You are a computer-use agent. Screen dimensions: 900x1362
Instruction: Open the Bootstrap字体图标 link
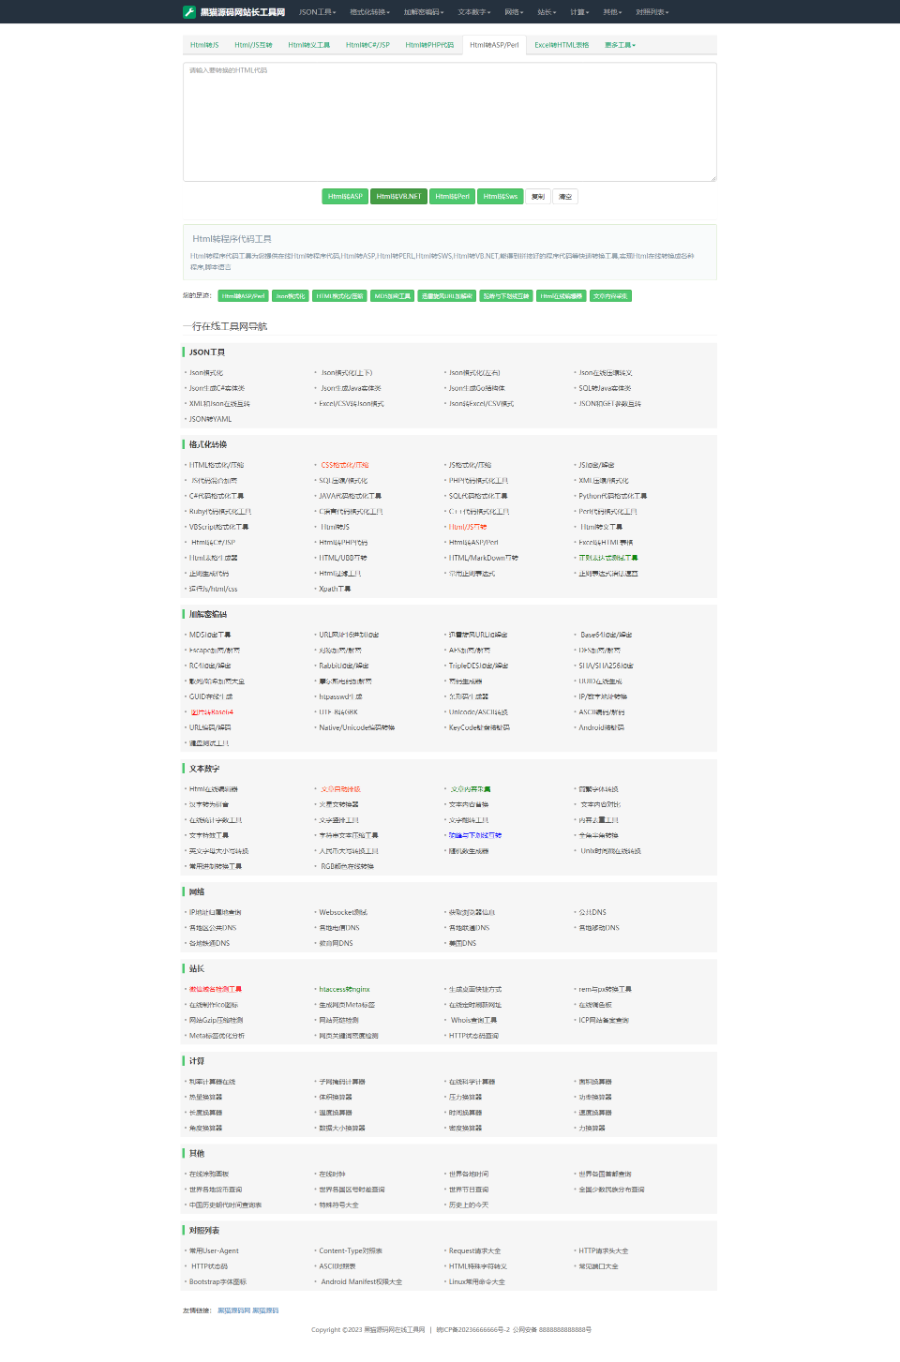(x=218, y=1282)
